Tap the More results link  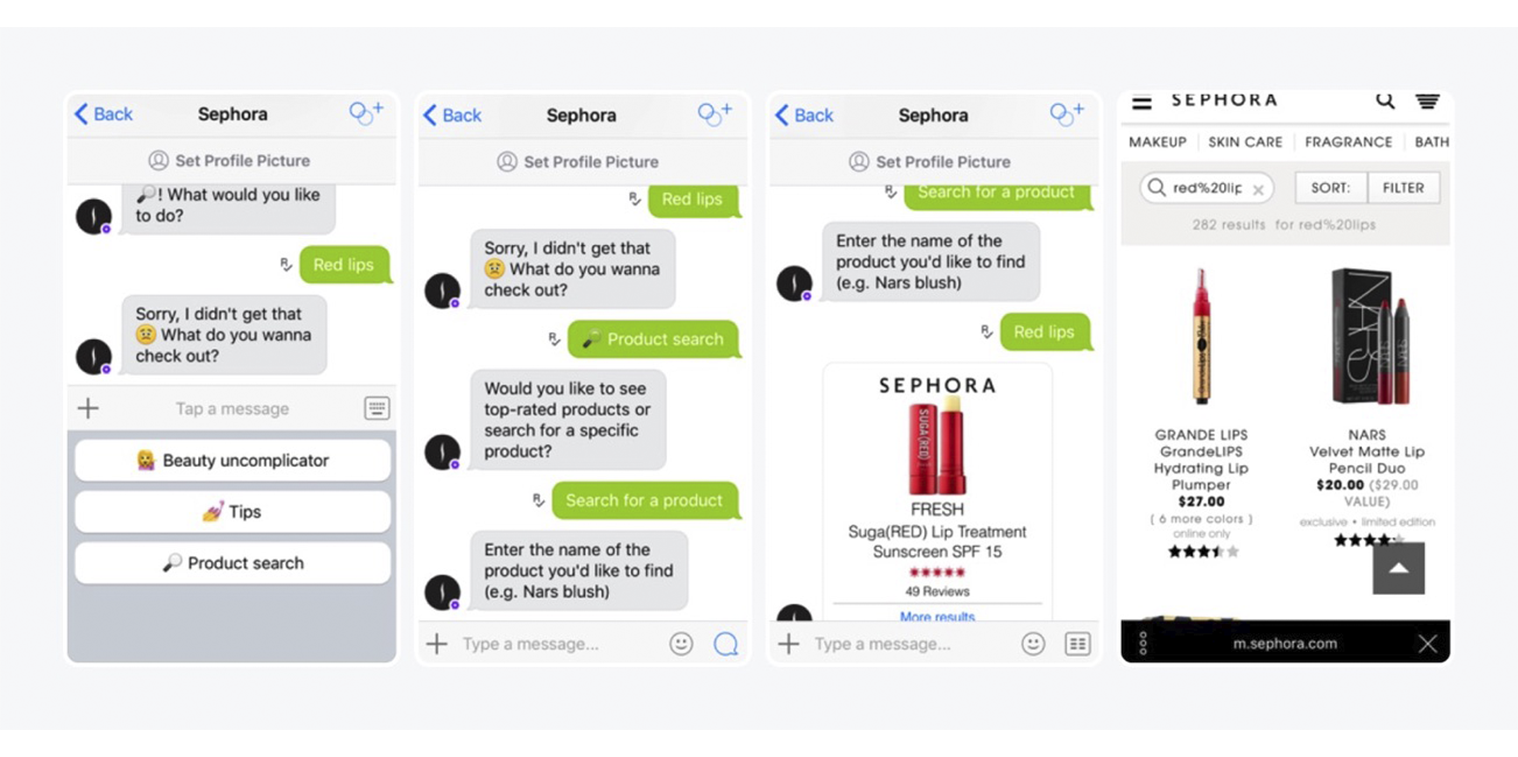coord(937,616)
